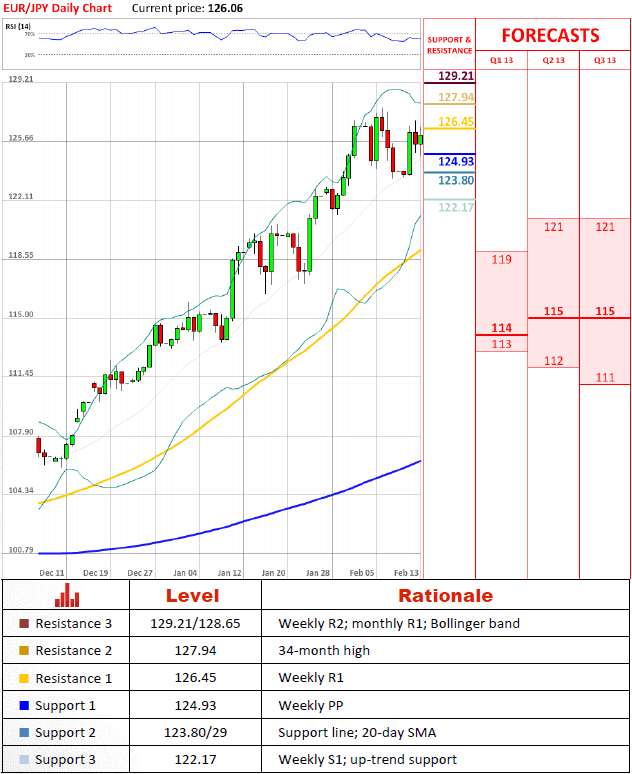Click the 111.45 price axis label
The height and width of the screenshot is (774, 632).
(x=21, y=373)
